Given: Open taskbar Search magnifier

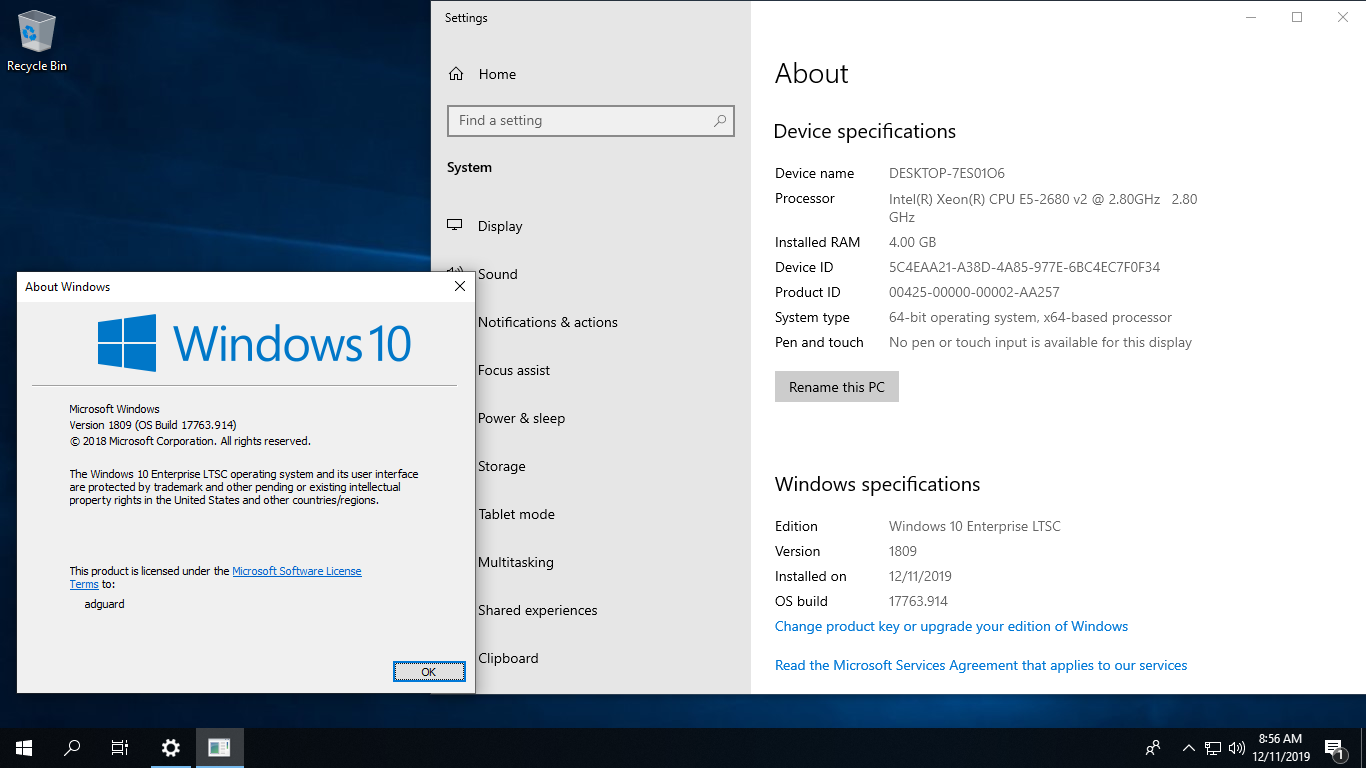Looking at the screenshot, I should (72, 747).
